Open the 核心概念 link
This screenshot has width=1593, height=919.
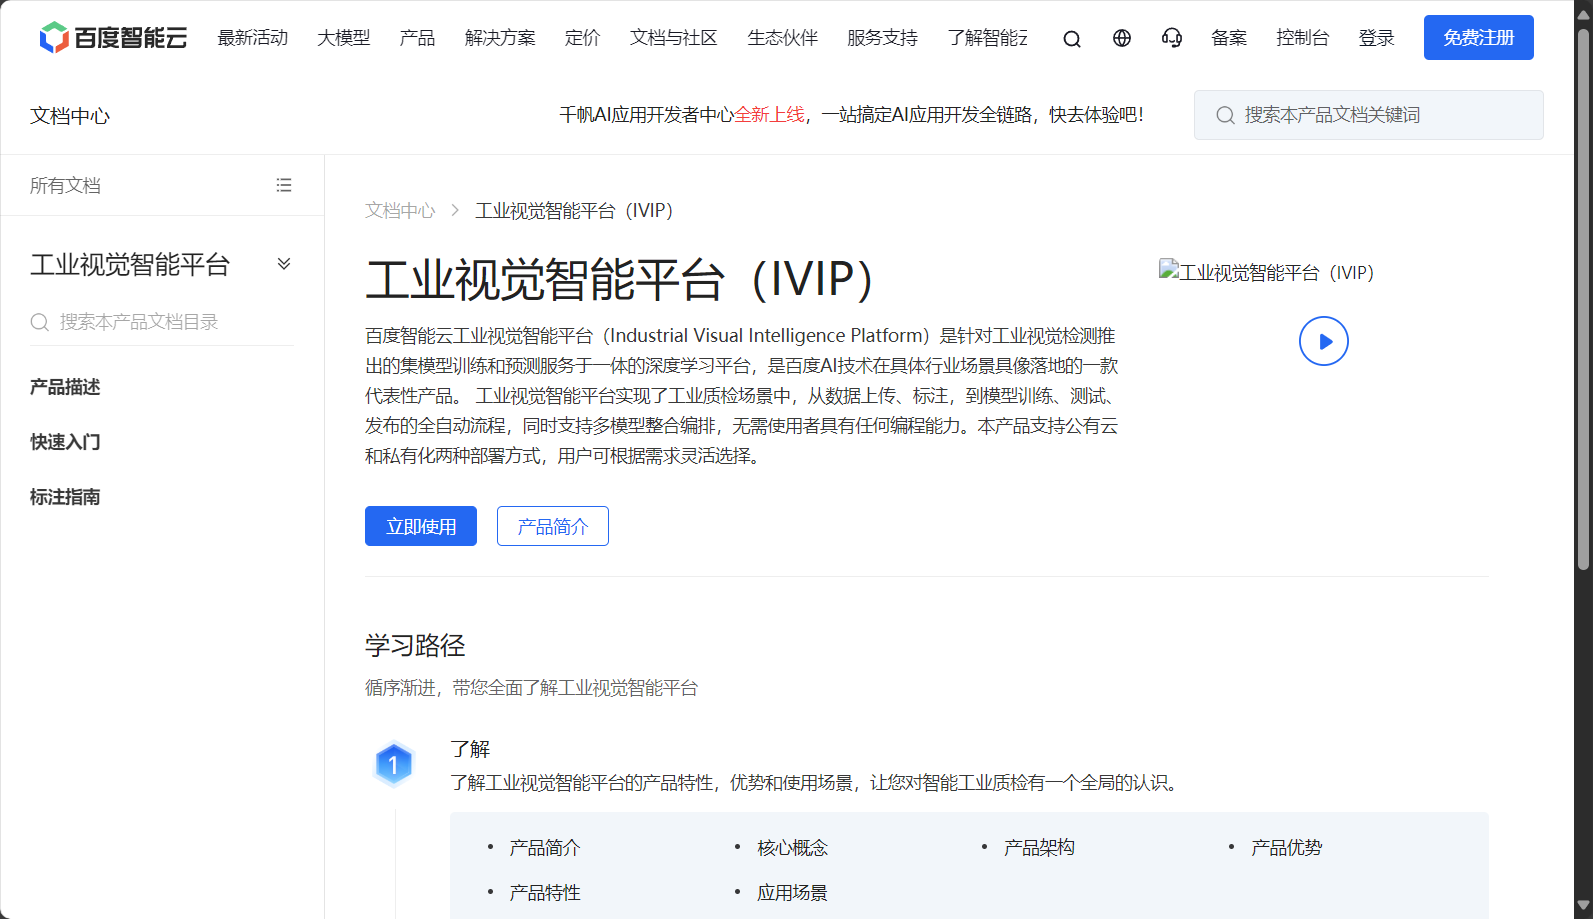pyautogui.click(x=793, y=848)
